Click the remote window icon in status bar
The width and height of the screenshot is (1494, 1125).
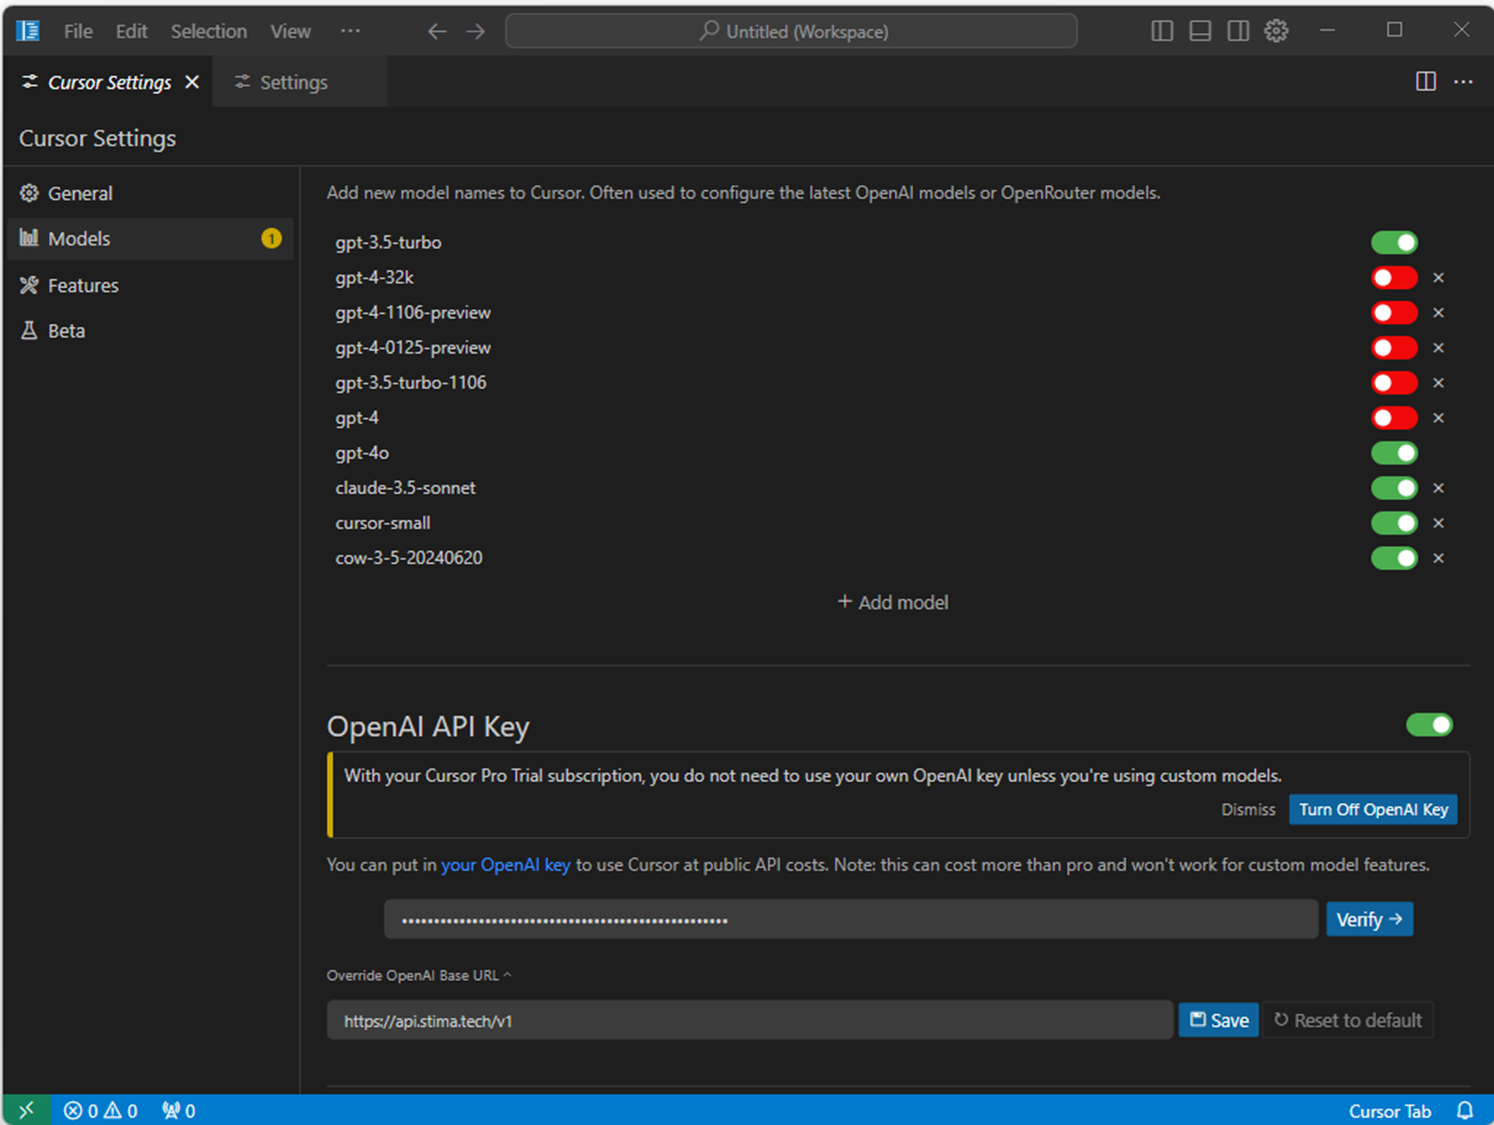(26, 1110)
